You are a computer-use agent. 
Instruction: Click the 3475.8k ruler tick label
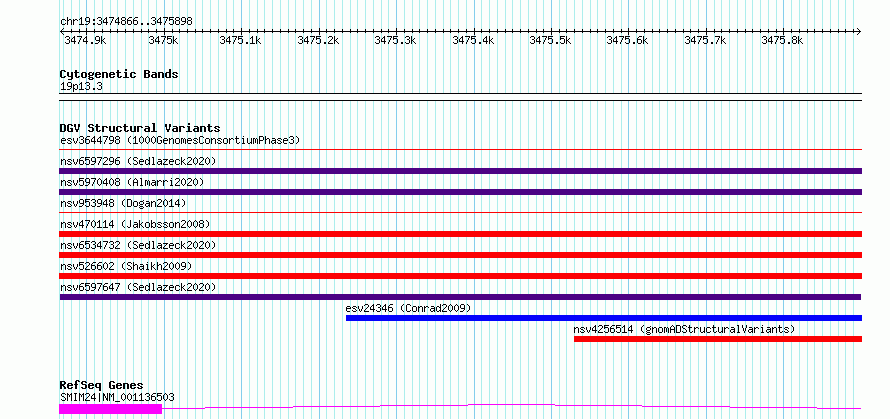tap(782, 40)
